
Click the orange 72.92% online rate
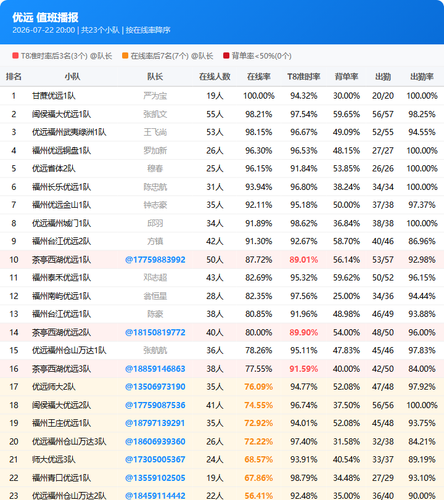coord(259,423)
